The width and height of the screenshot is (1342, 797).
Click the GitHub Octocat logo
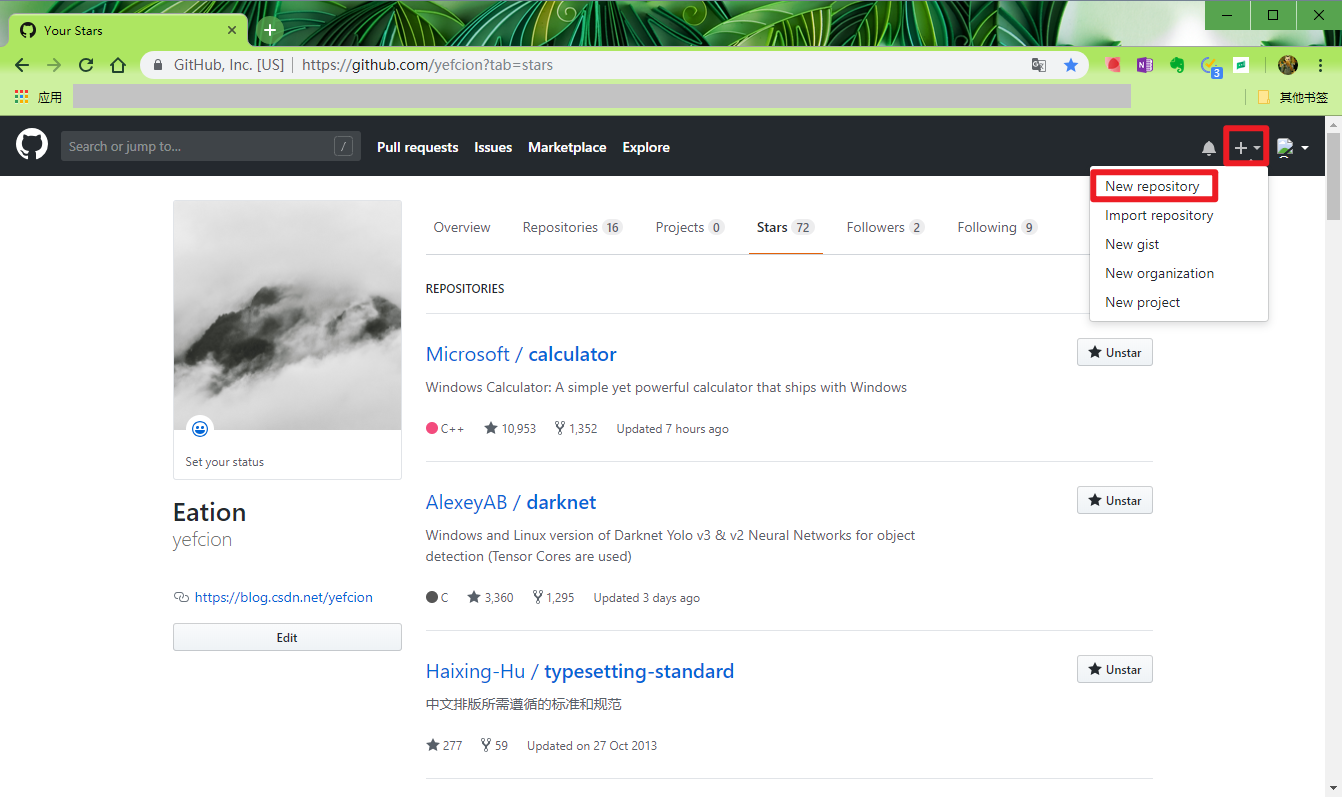click(32, 145)
